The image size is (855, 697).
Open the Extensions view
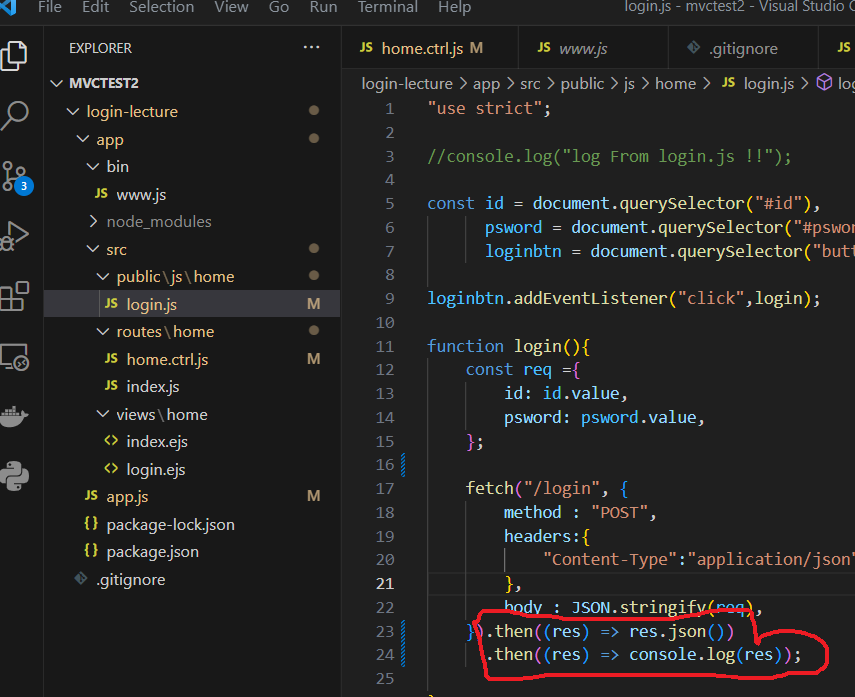pyautogui.click(x=15, y=296)
